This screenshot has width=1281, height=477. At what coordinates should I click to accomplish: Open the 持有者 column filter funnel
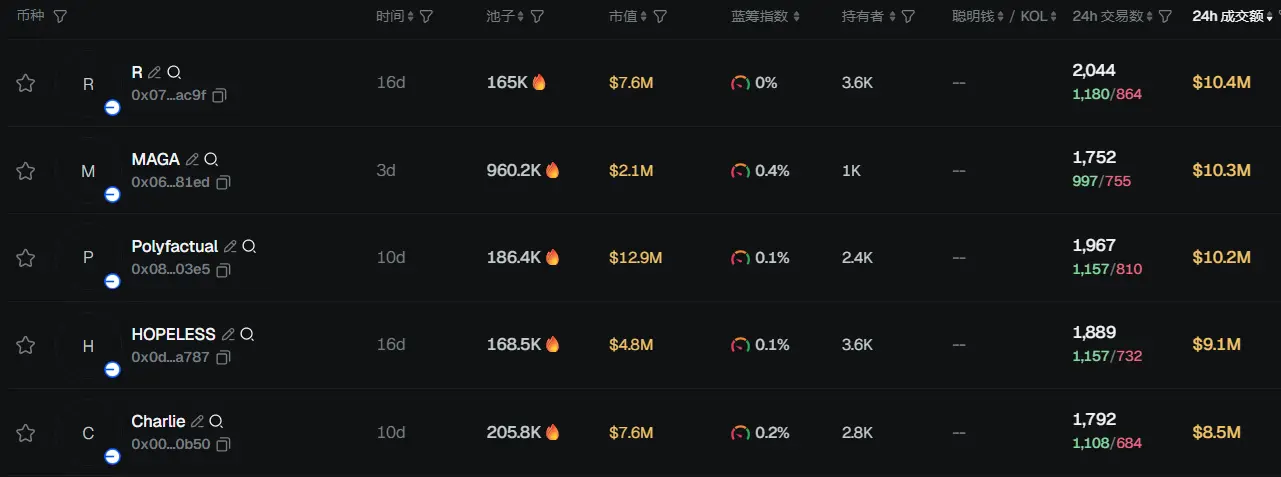908,17
